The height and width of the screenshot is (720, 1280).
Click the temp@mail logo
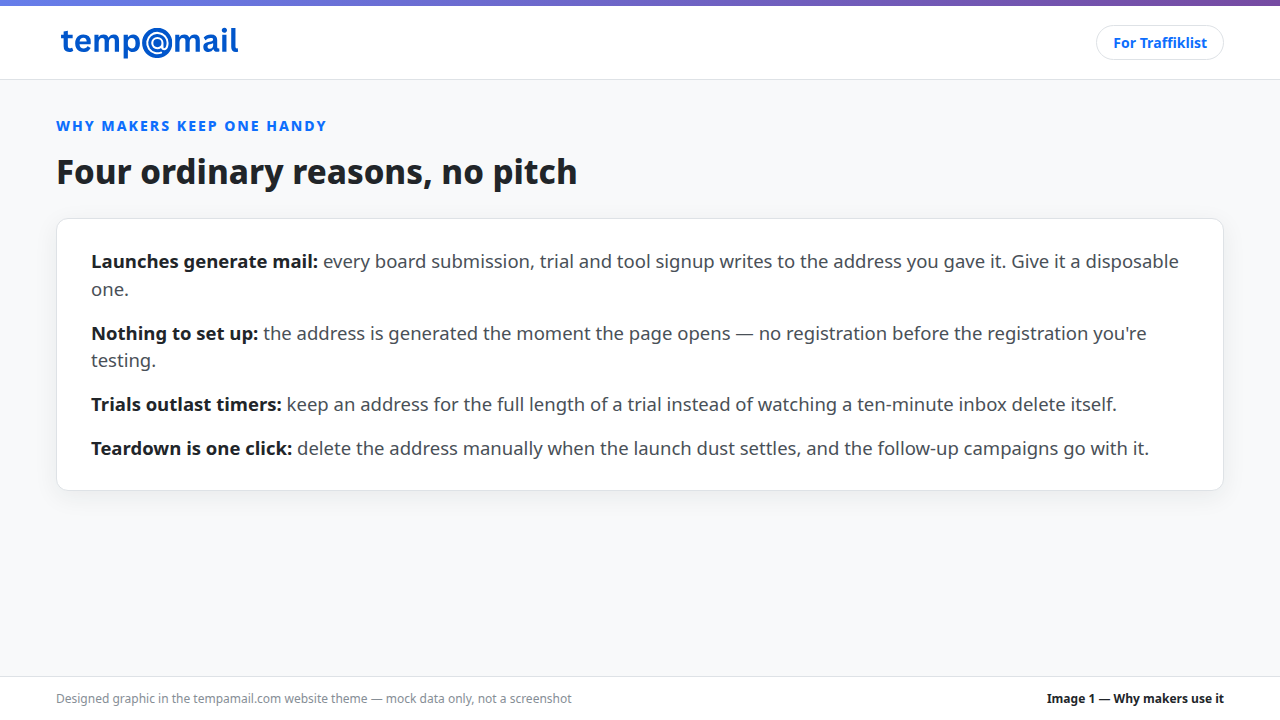point(150,42)
